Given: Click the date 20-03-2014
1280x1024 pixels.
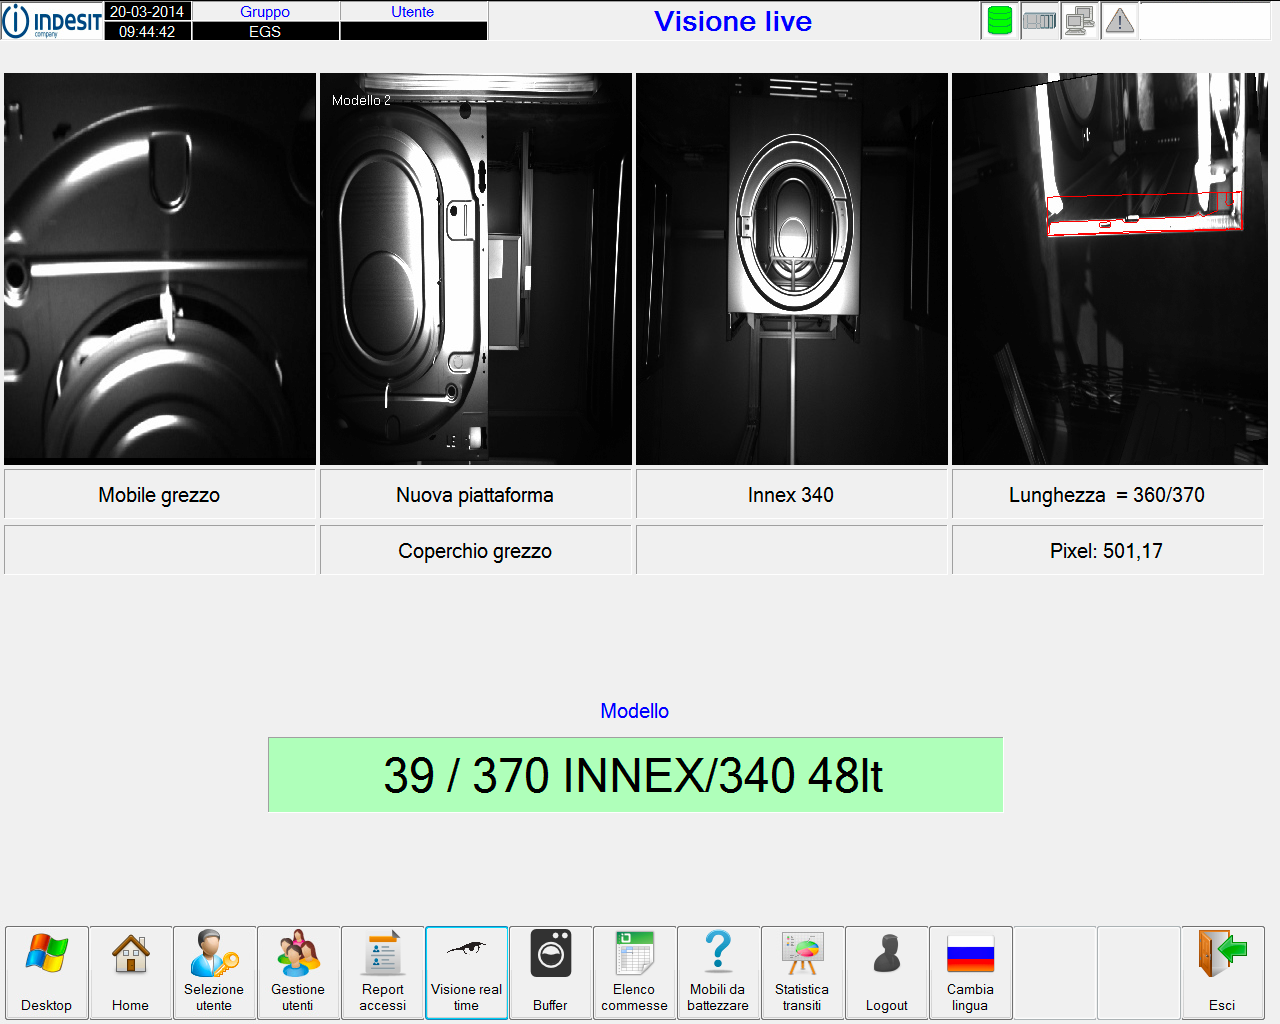Looking at the screenshot, I should 147,12.
